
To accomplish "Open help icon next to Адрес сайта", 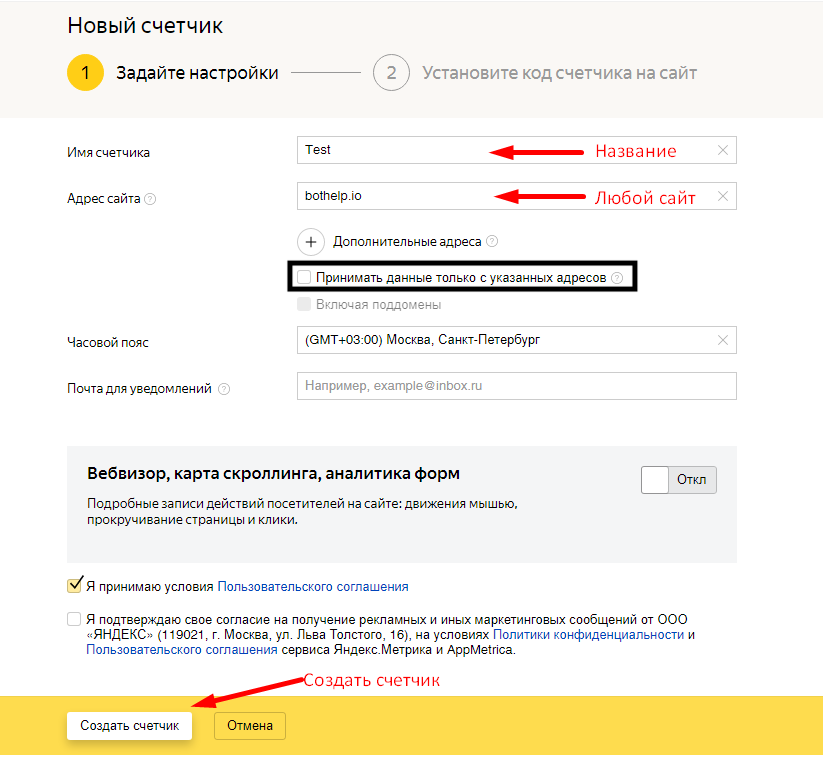I will click(x=150, y=199).
